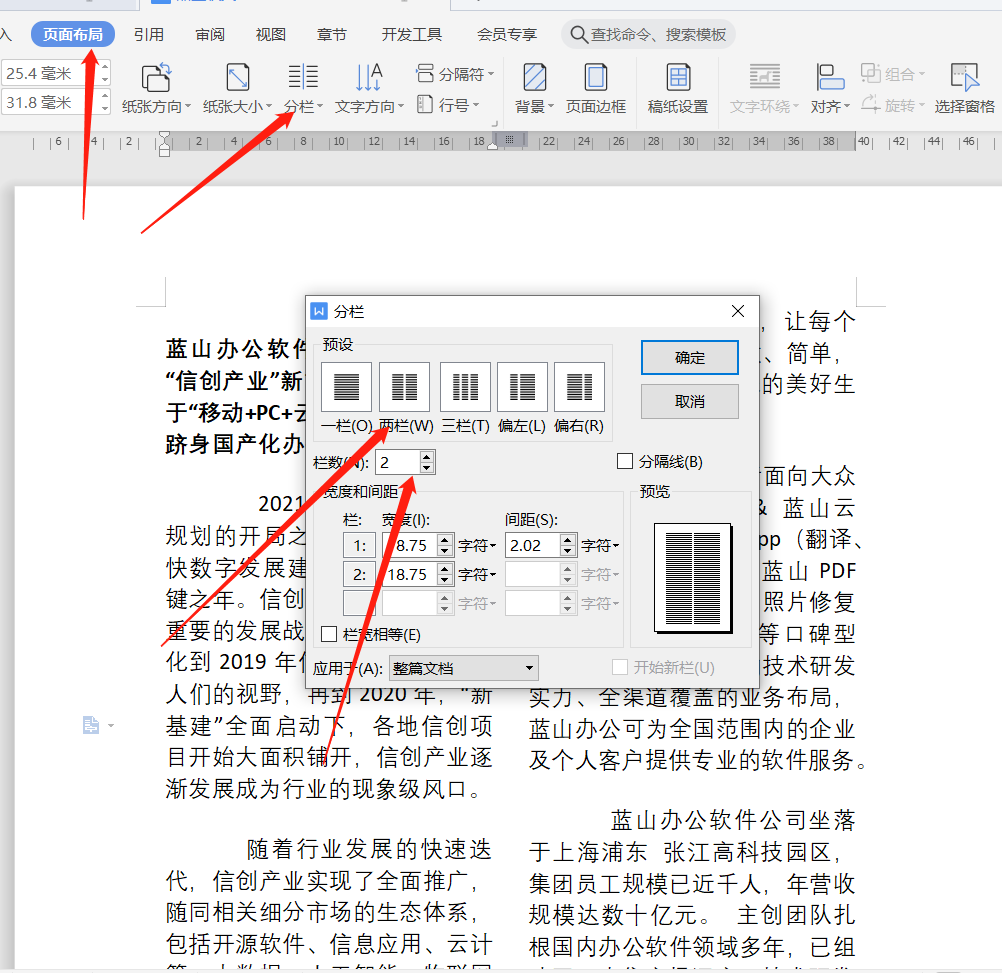Switch to the 审阅 tab
1002x973 pixels.
[x=210, y=34]
